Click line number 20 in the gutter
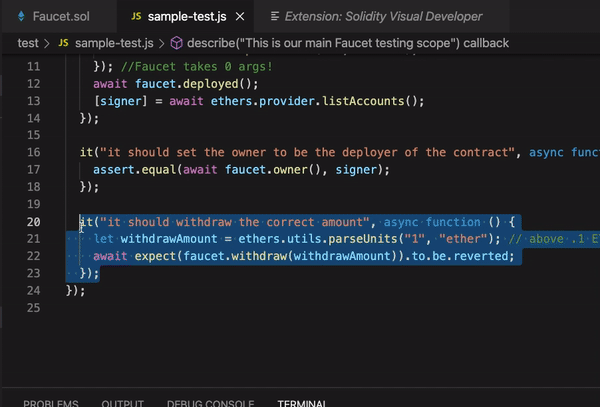600x407 pixels. (34, 222)
